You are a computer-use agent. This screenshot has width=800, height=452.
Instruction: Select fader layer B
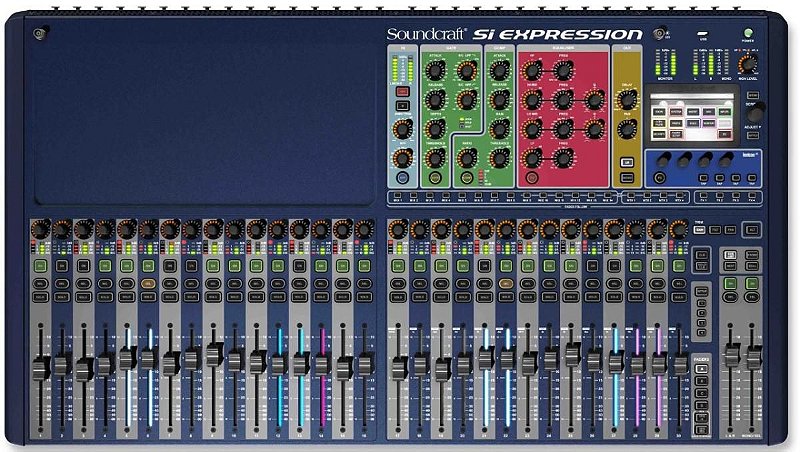click(702, 381)
